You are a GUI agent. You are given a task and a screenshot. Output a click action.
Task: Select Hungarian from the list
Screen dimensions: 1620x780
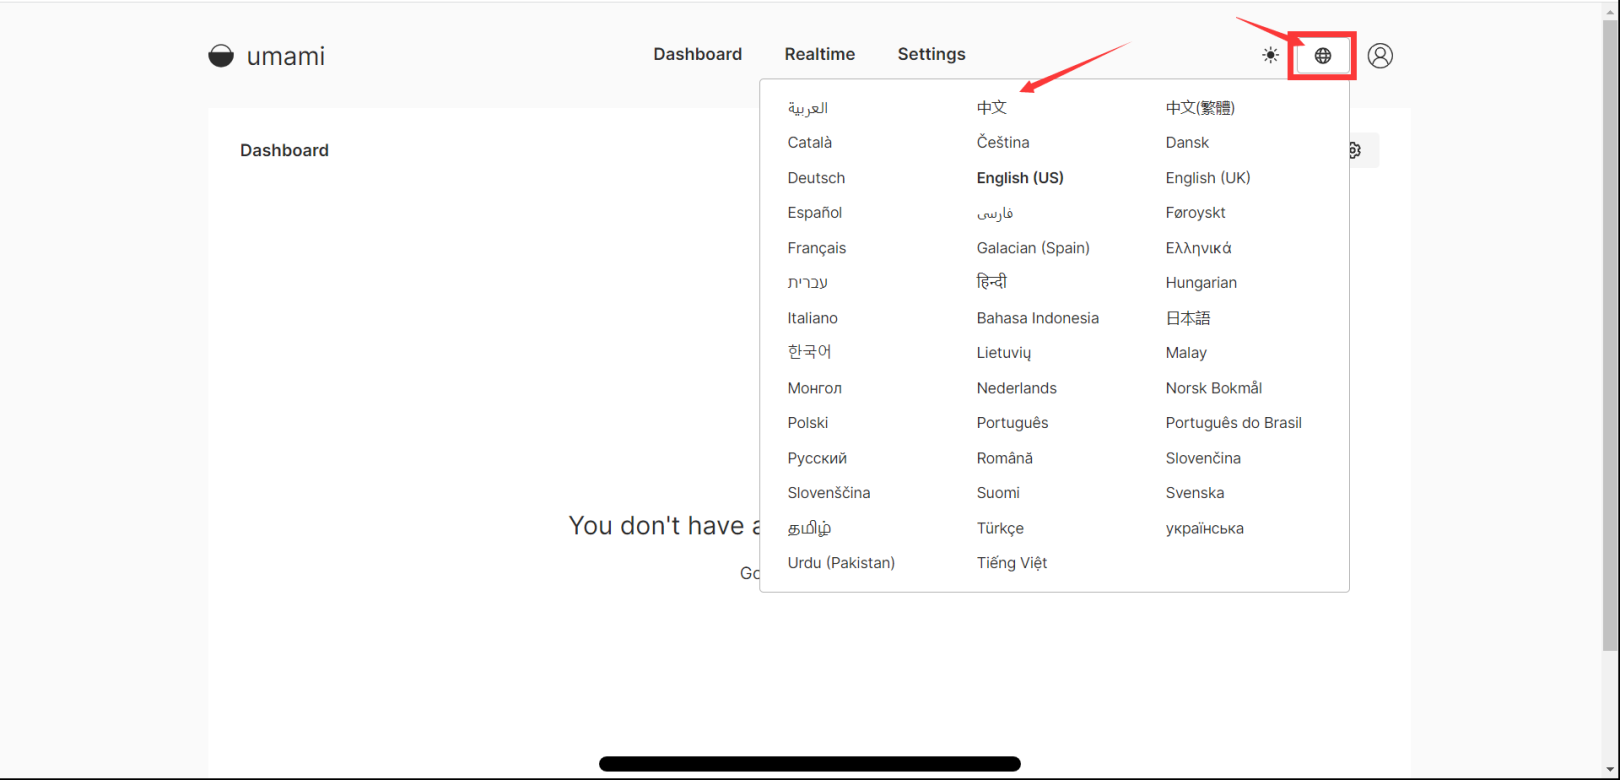tap(1201, 283)
